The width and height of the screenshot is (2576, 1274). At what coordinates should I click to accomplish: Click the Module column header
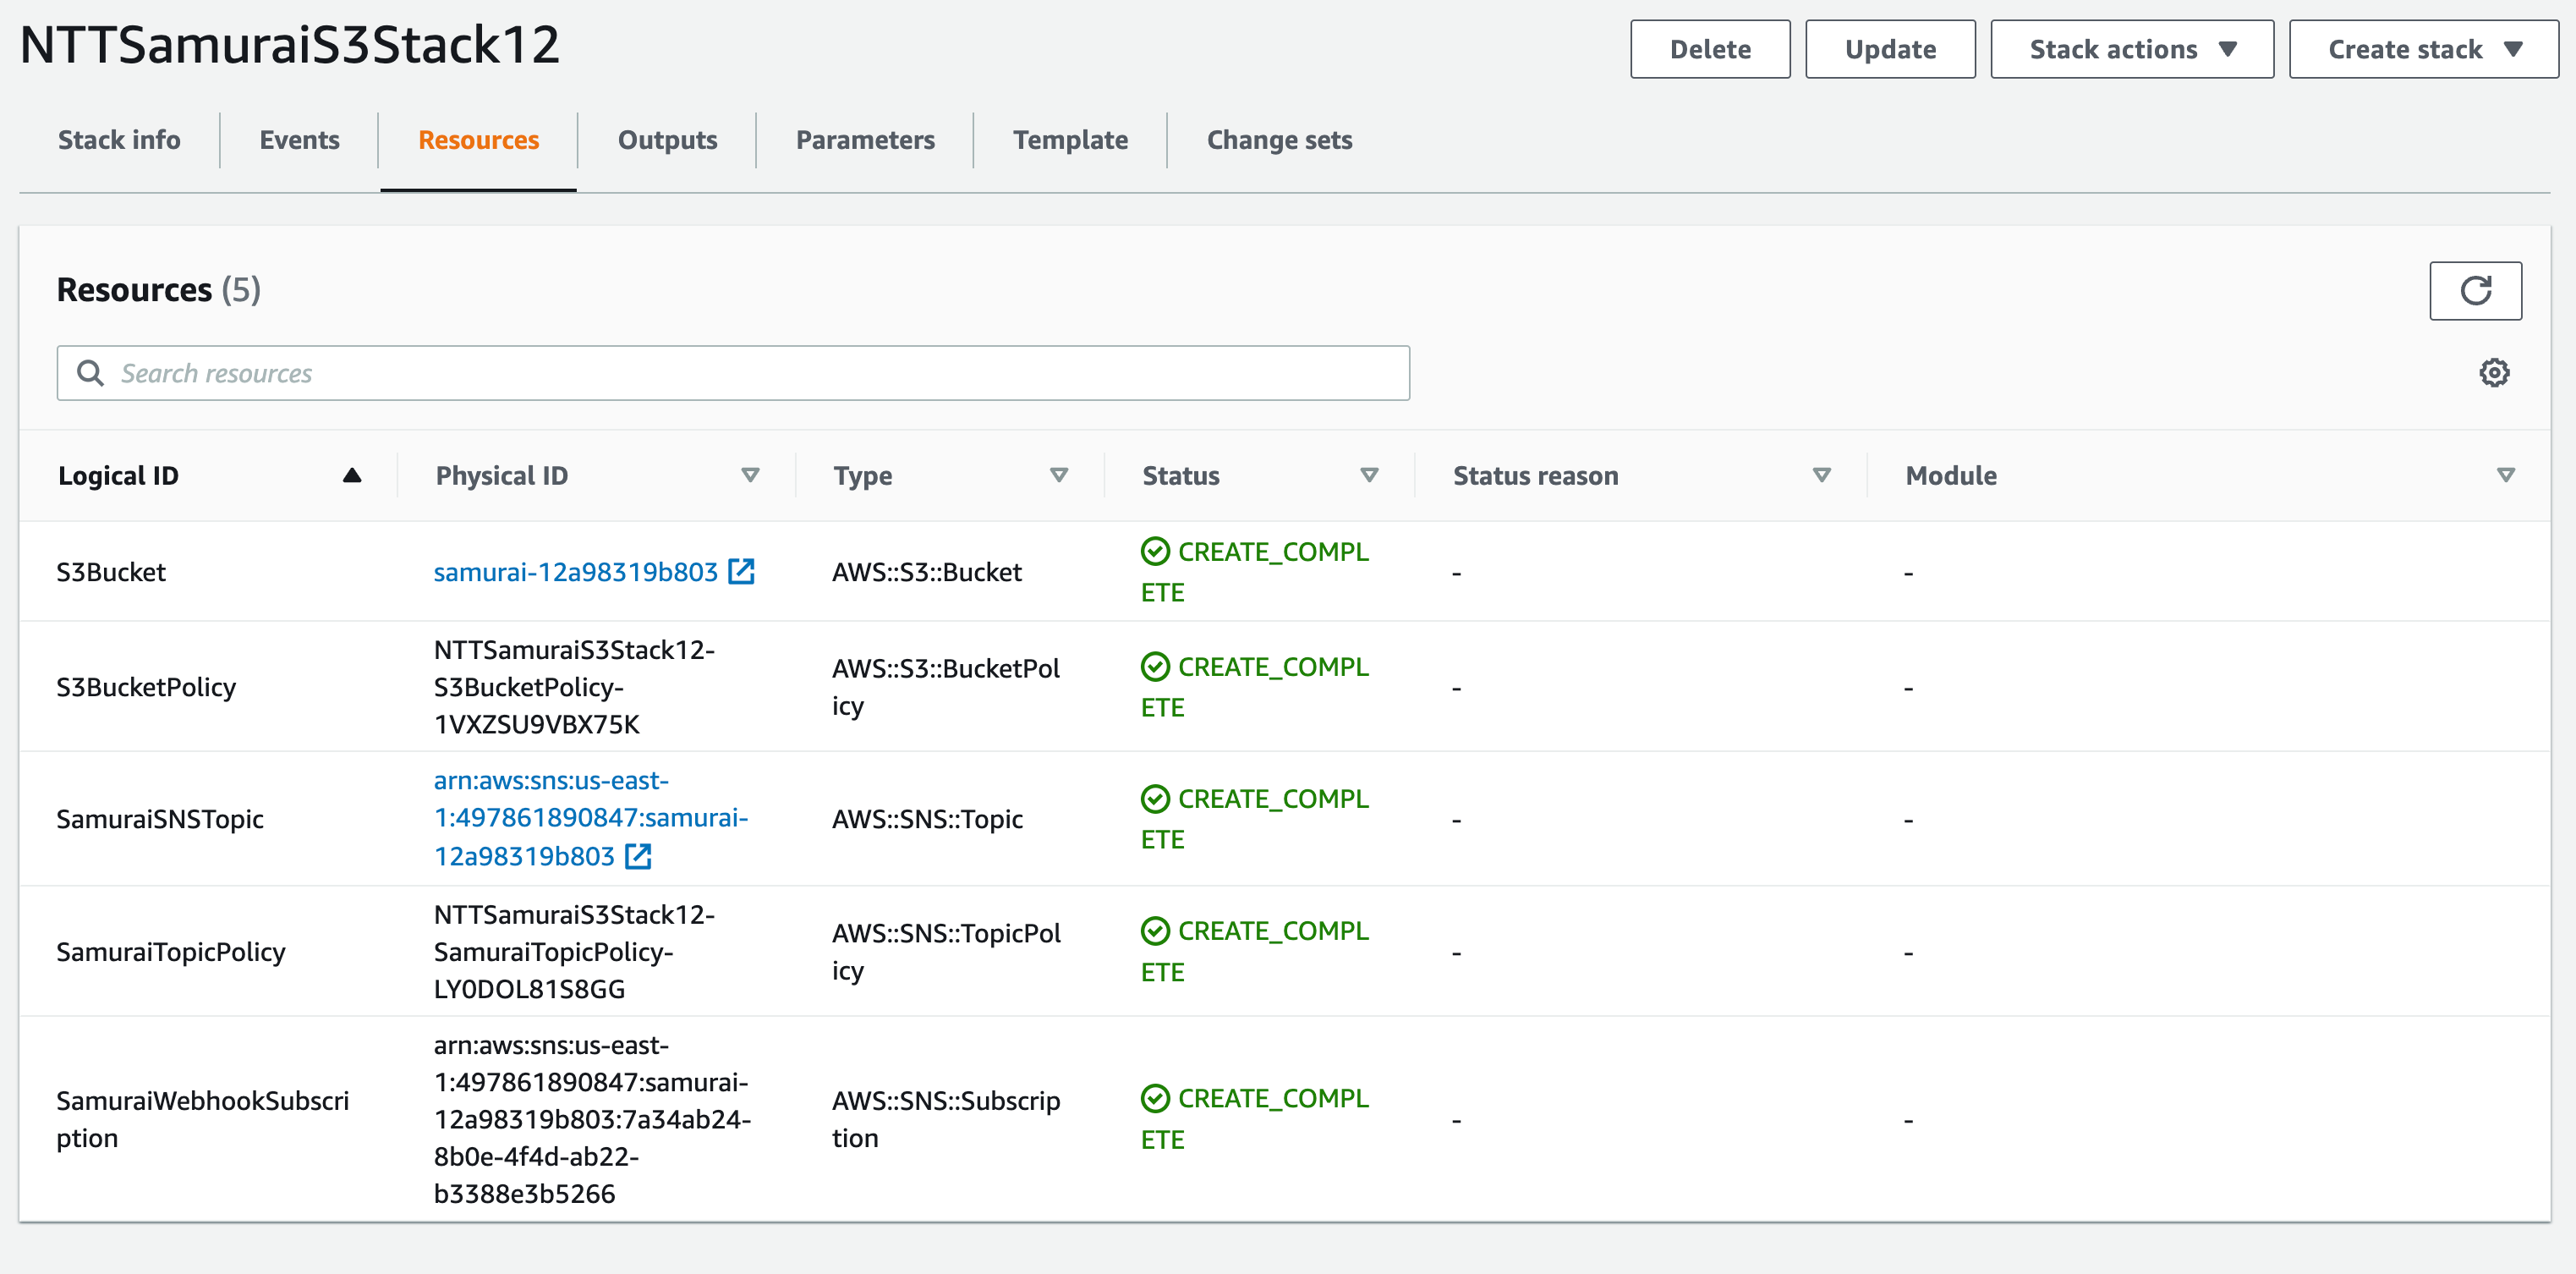[x=1950, y=475]
